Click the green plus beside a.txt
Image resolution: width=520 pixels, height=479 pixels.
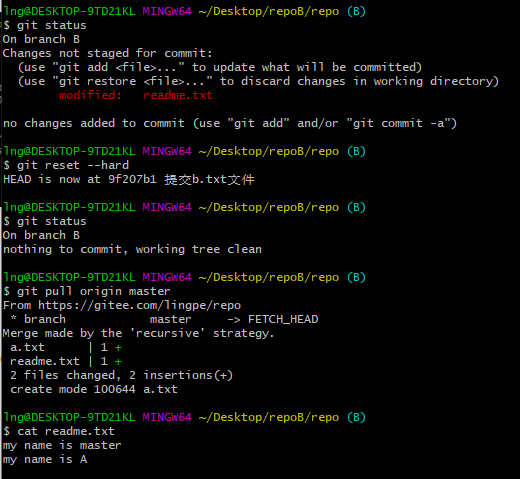(x=118, y=348)
